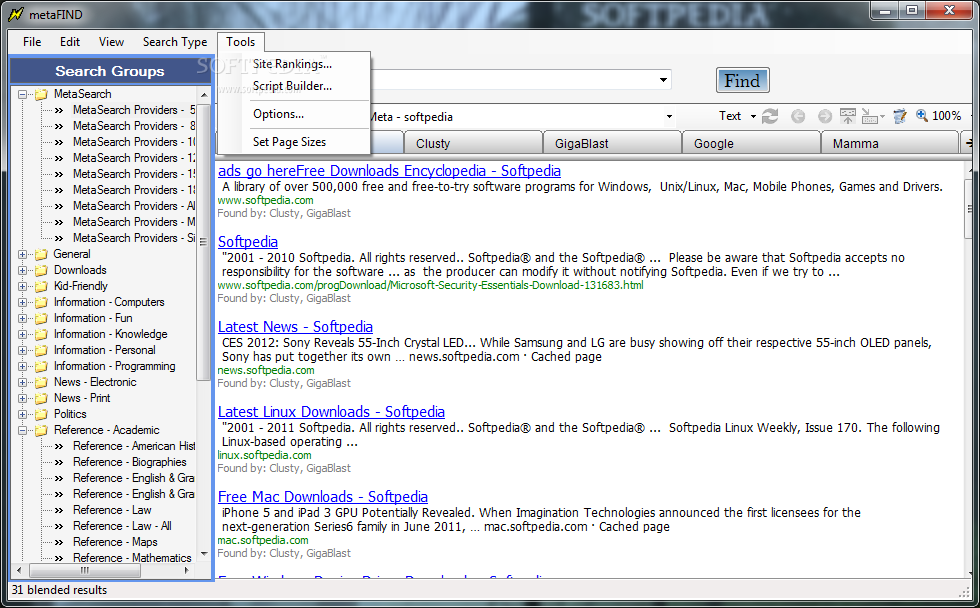980x608 pixels.
Task: Collapse the MetaSearch tree node
Action: click(x=22, y=94)
